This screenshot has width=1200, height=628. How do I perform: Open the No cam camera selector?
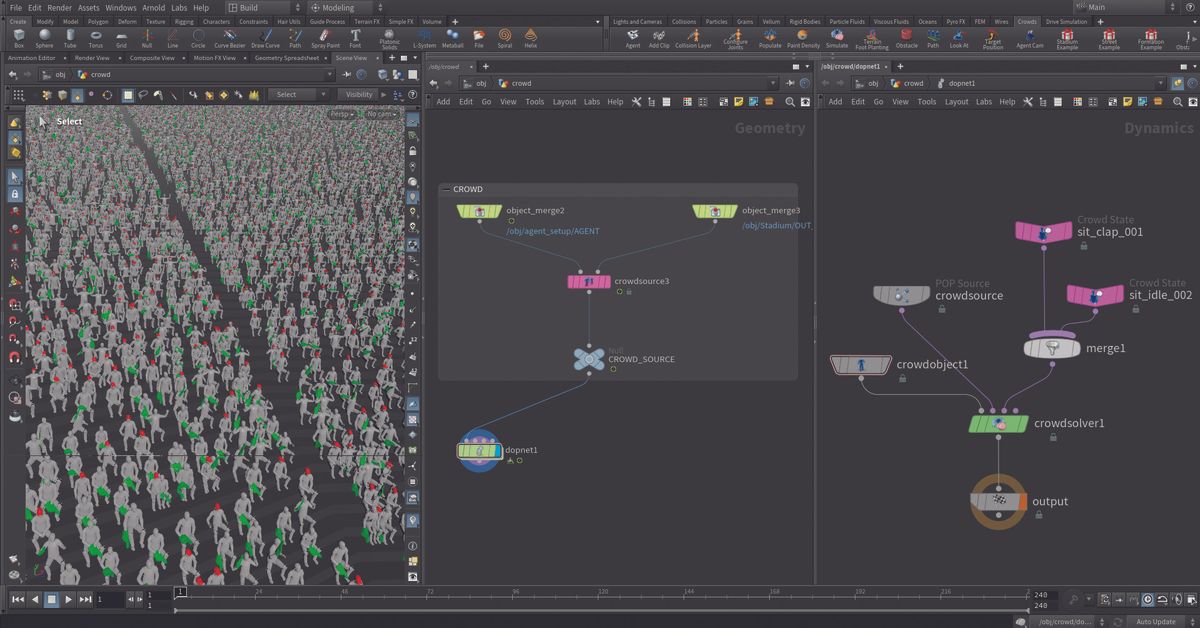(x=379, y=115)
